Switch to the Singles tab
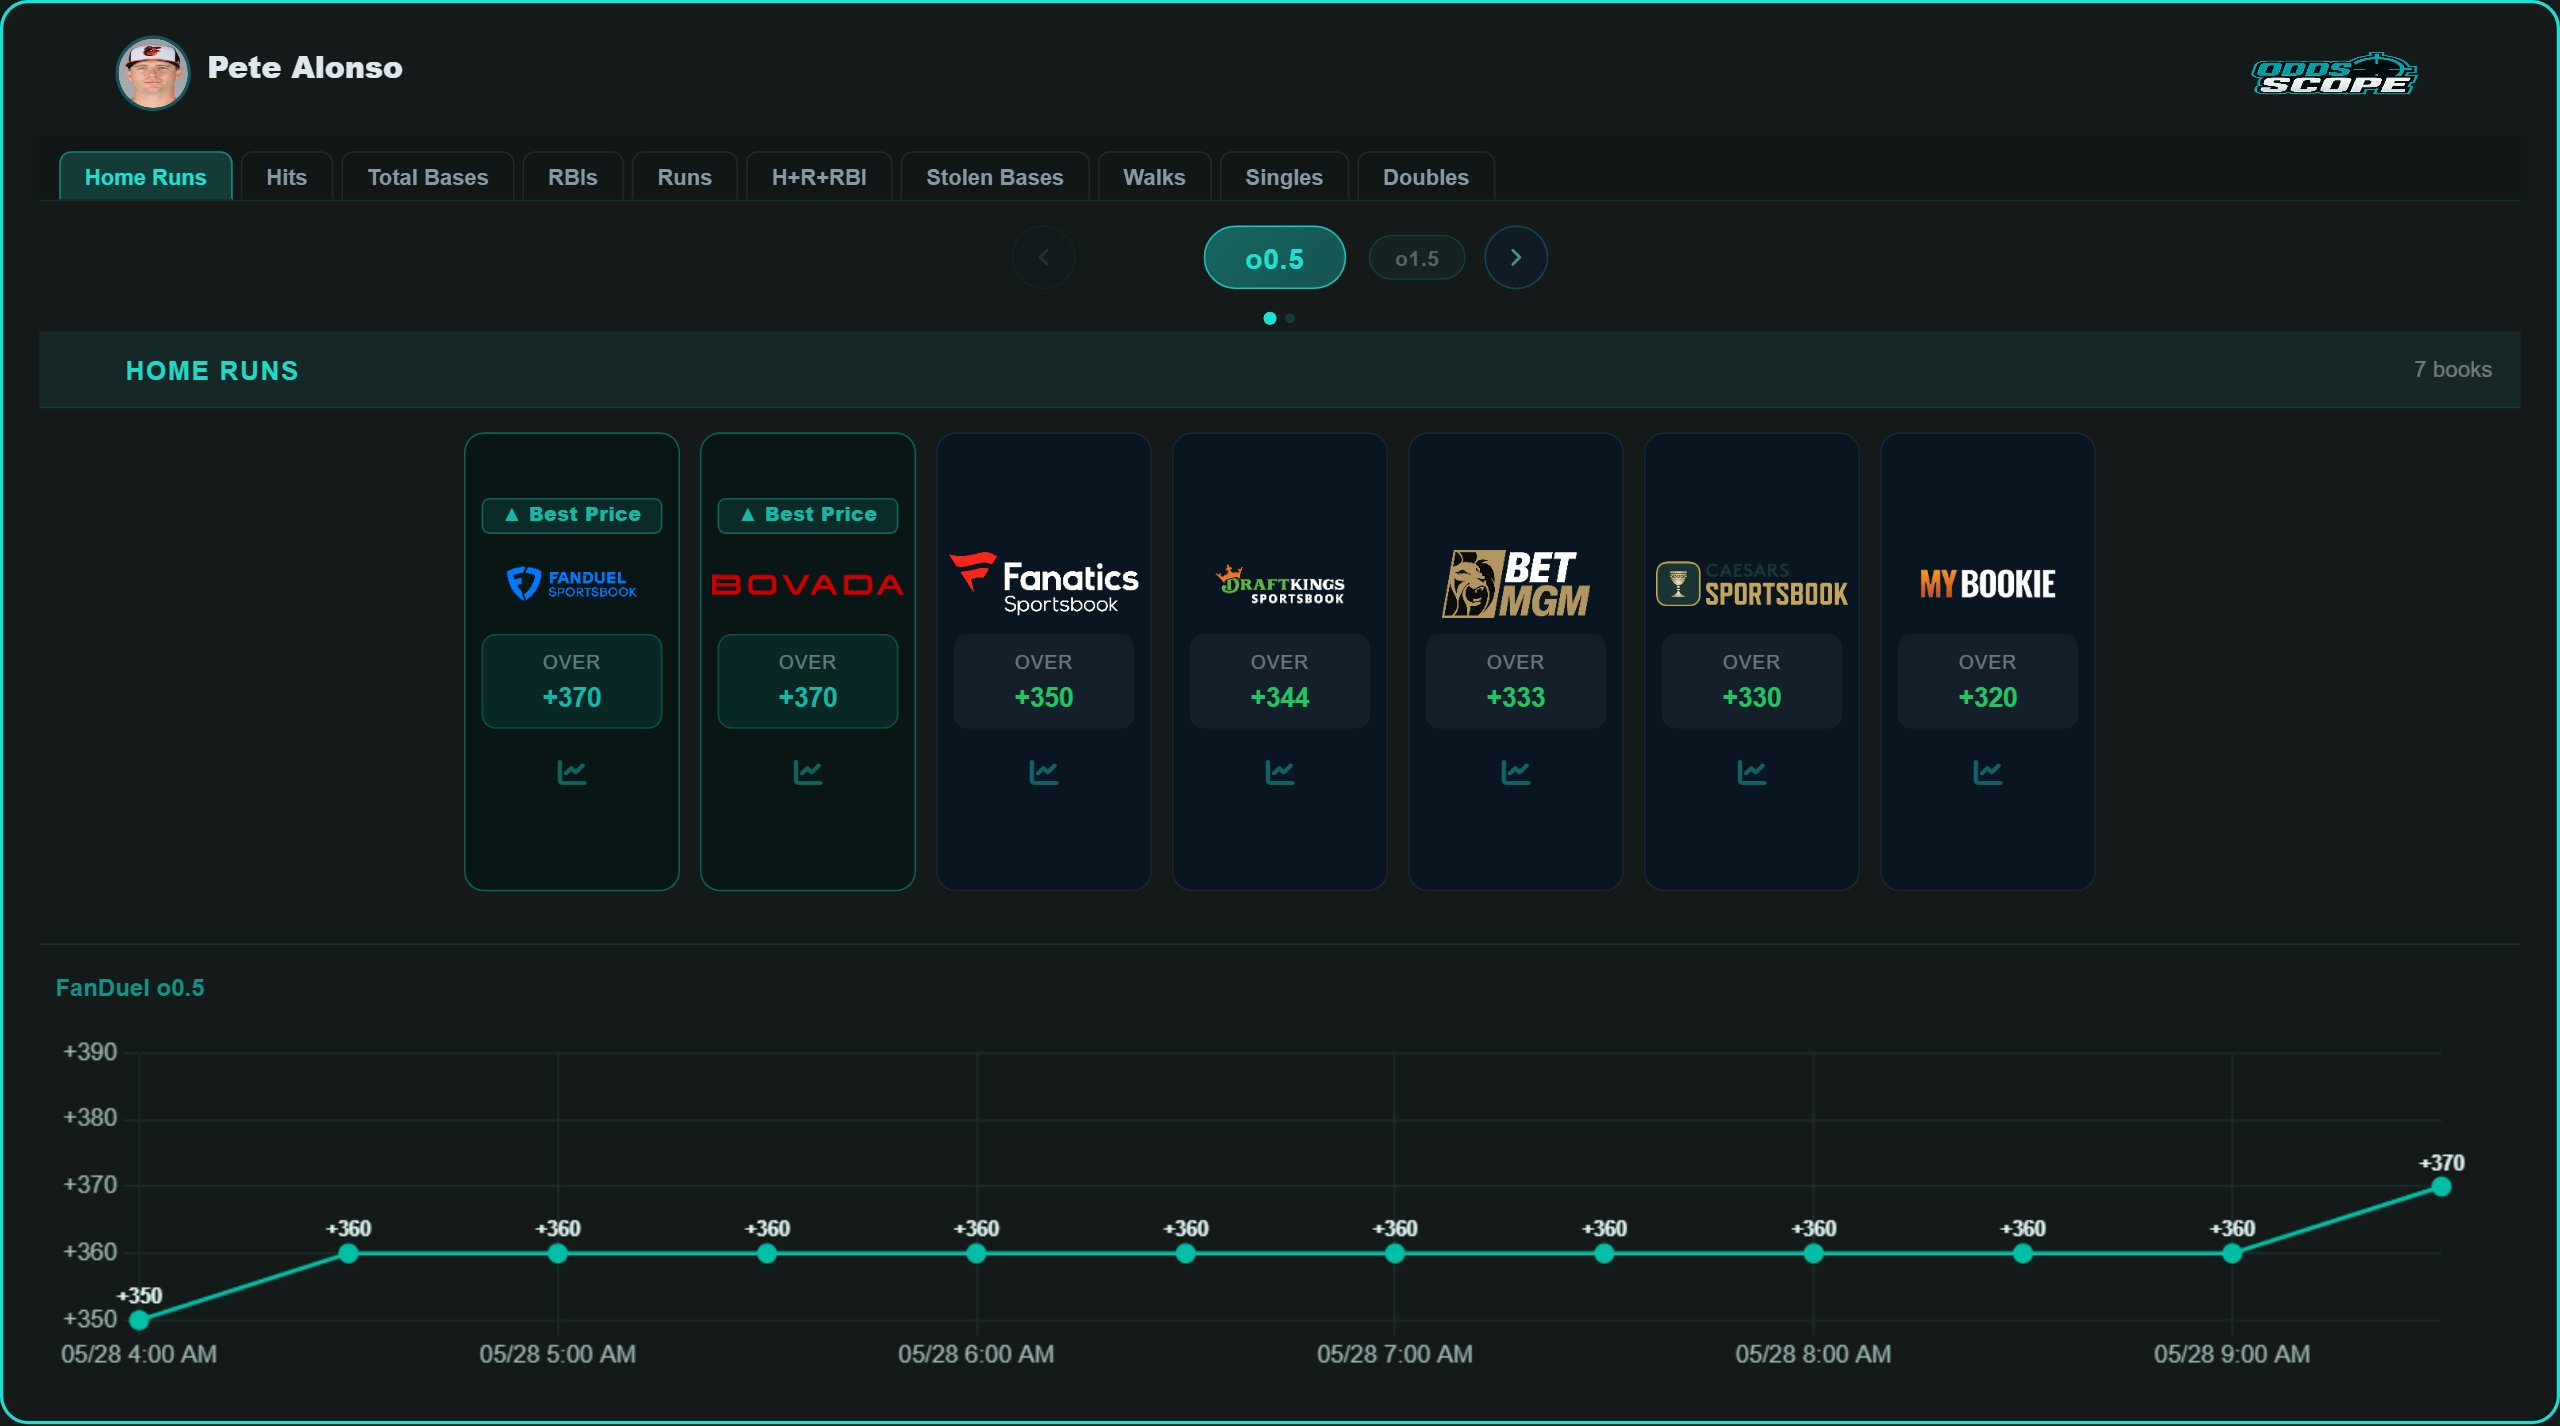 pos(1284,176)
